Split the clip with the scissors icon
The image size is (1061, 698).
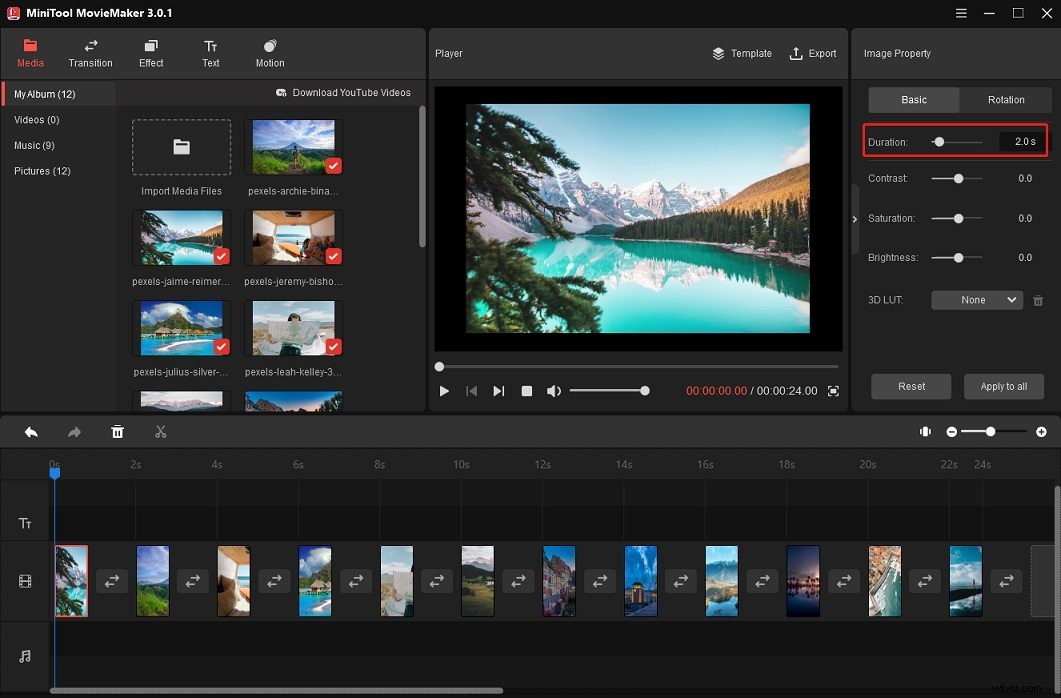161,431
